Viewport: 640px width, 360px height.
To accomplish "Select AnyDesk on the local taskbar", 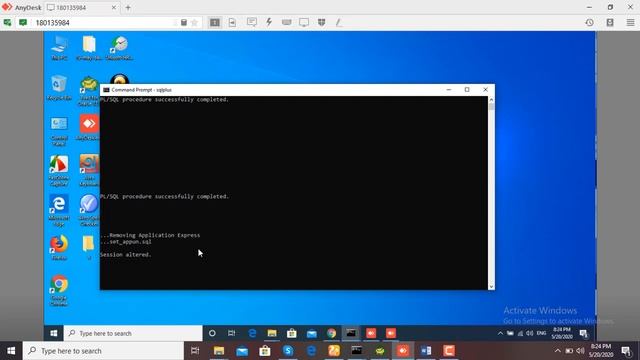I will pyautogui.click(x=403, y=351).
